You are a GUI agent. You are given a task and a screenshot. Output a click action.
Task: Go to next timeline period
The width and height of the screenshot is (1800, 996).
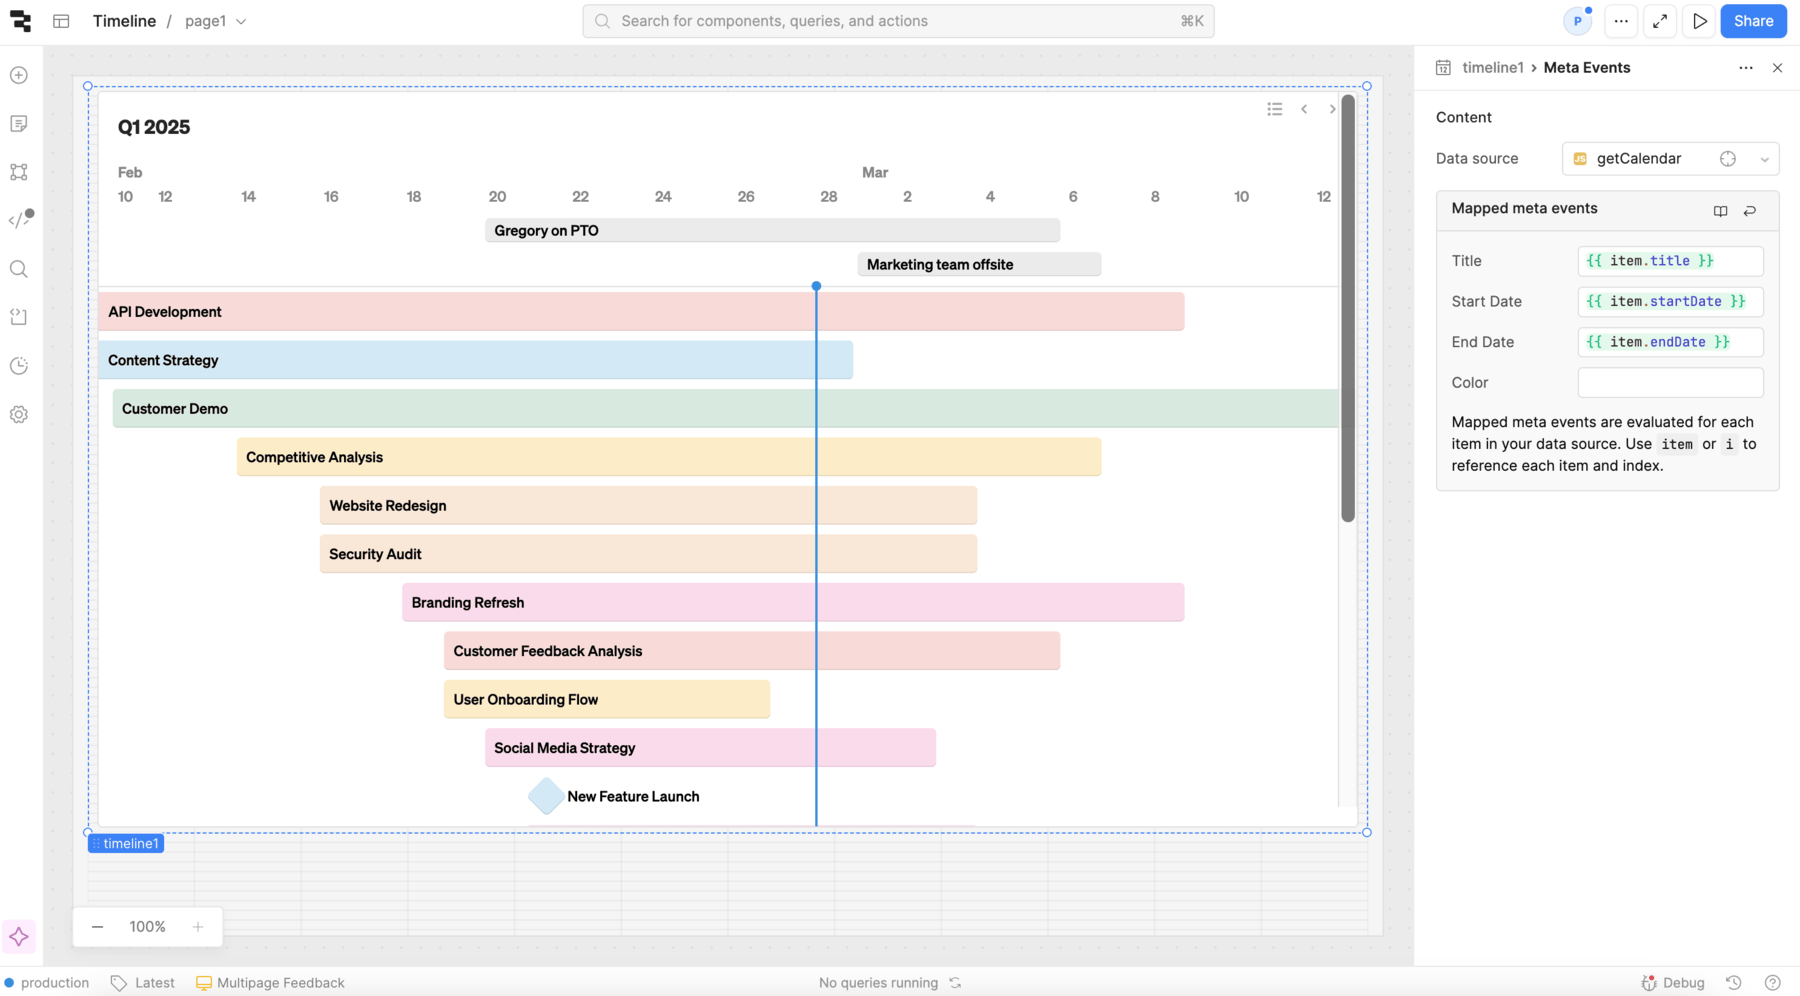1332,109
